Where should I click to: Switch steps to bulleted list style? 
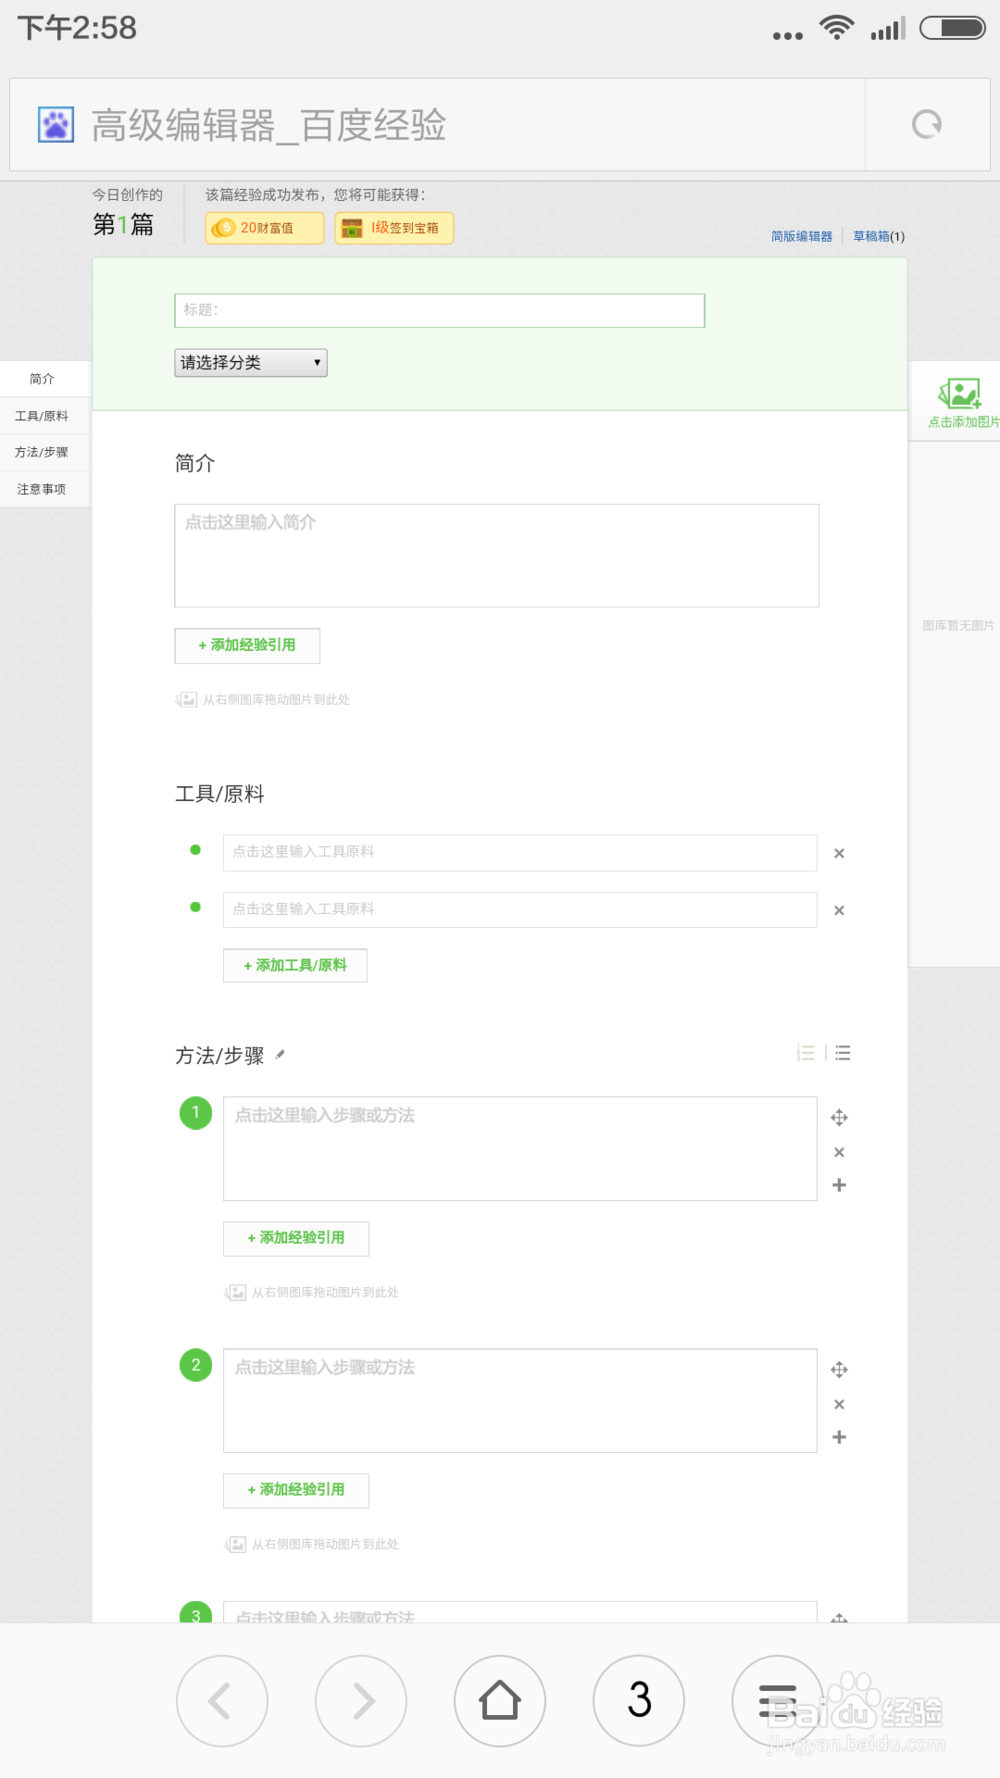click(x=843, y=1052)
